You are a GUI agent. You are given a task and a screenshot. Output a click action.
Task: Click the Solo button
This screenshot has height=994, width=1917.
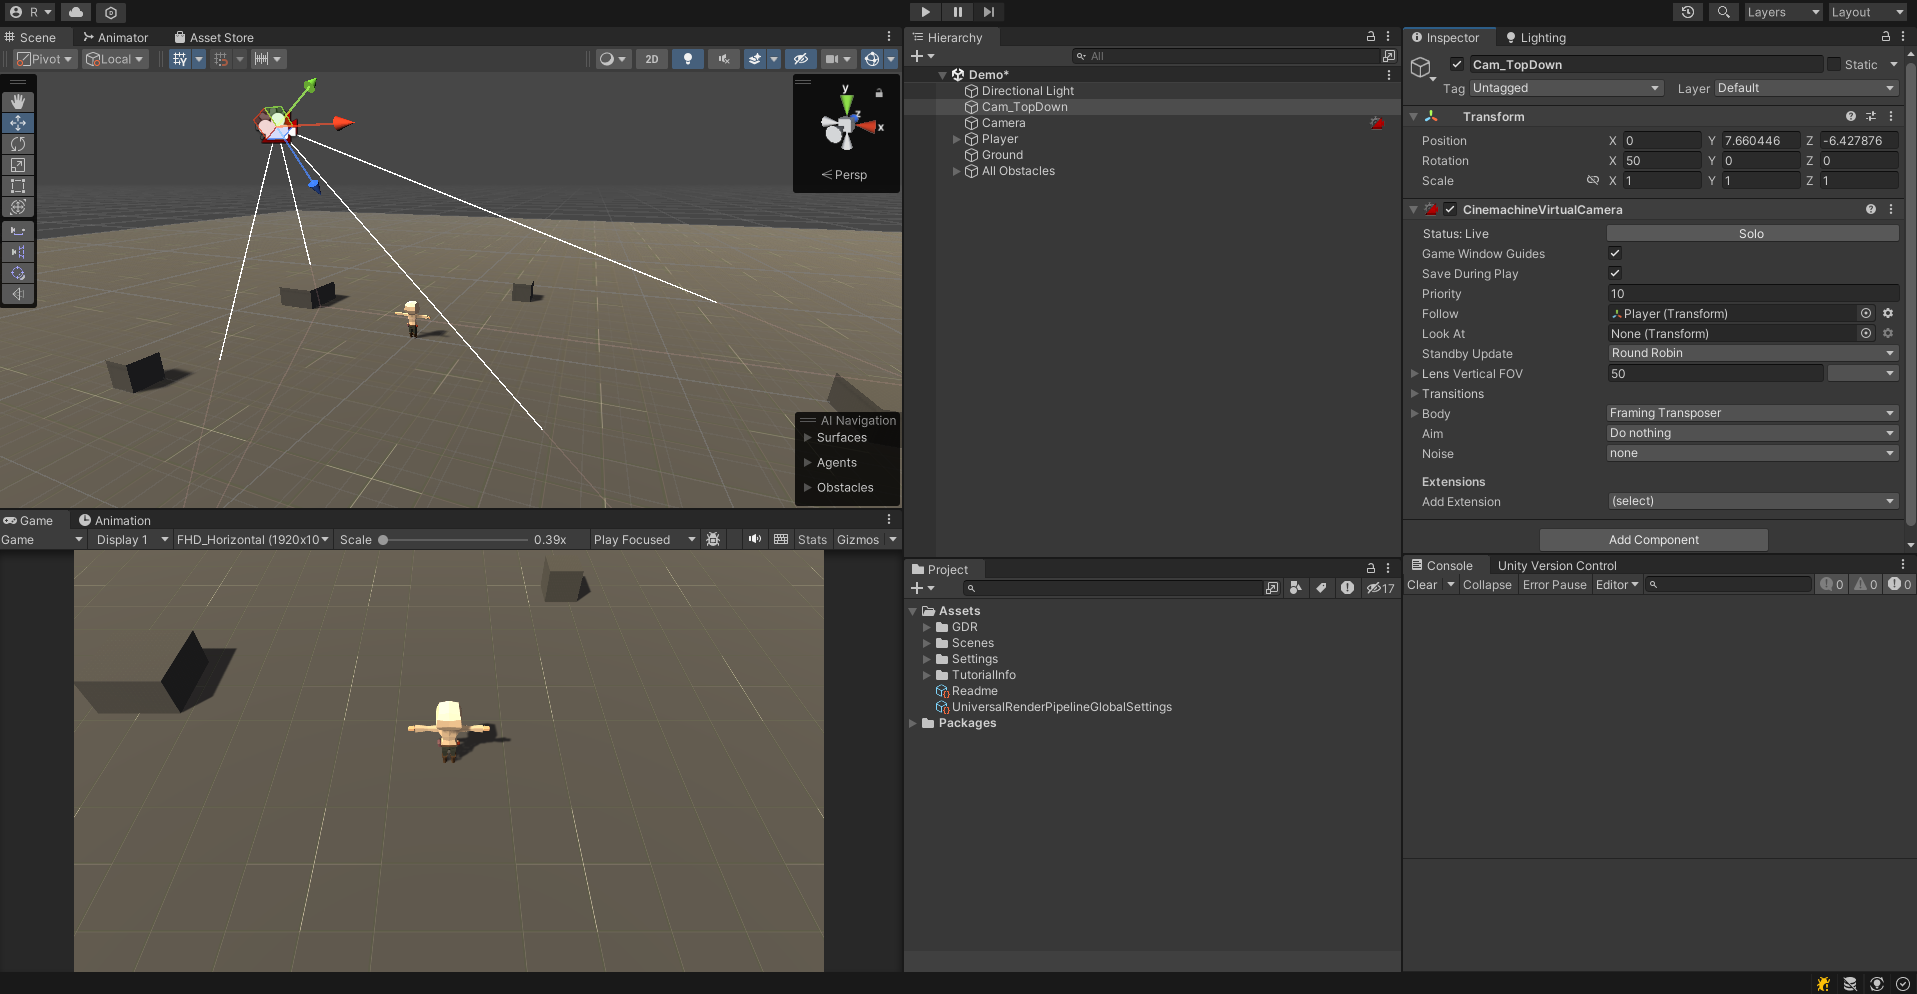pyautogui.click(x=1751, y=233)
